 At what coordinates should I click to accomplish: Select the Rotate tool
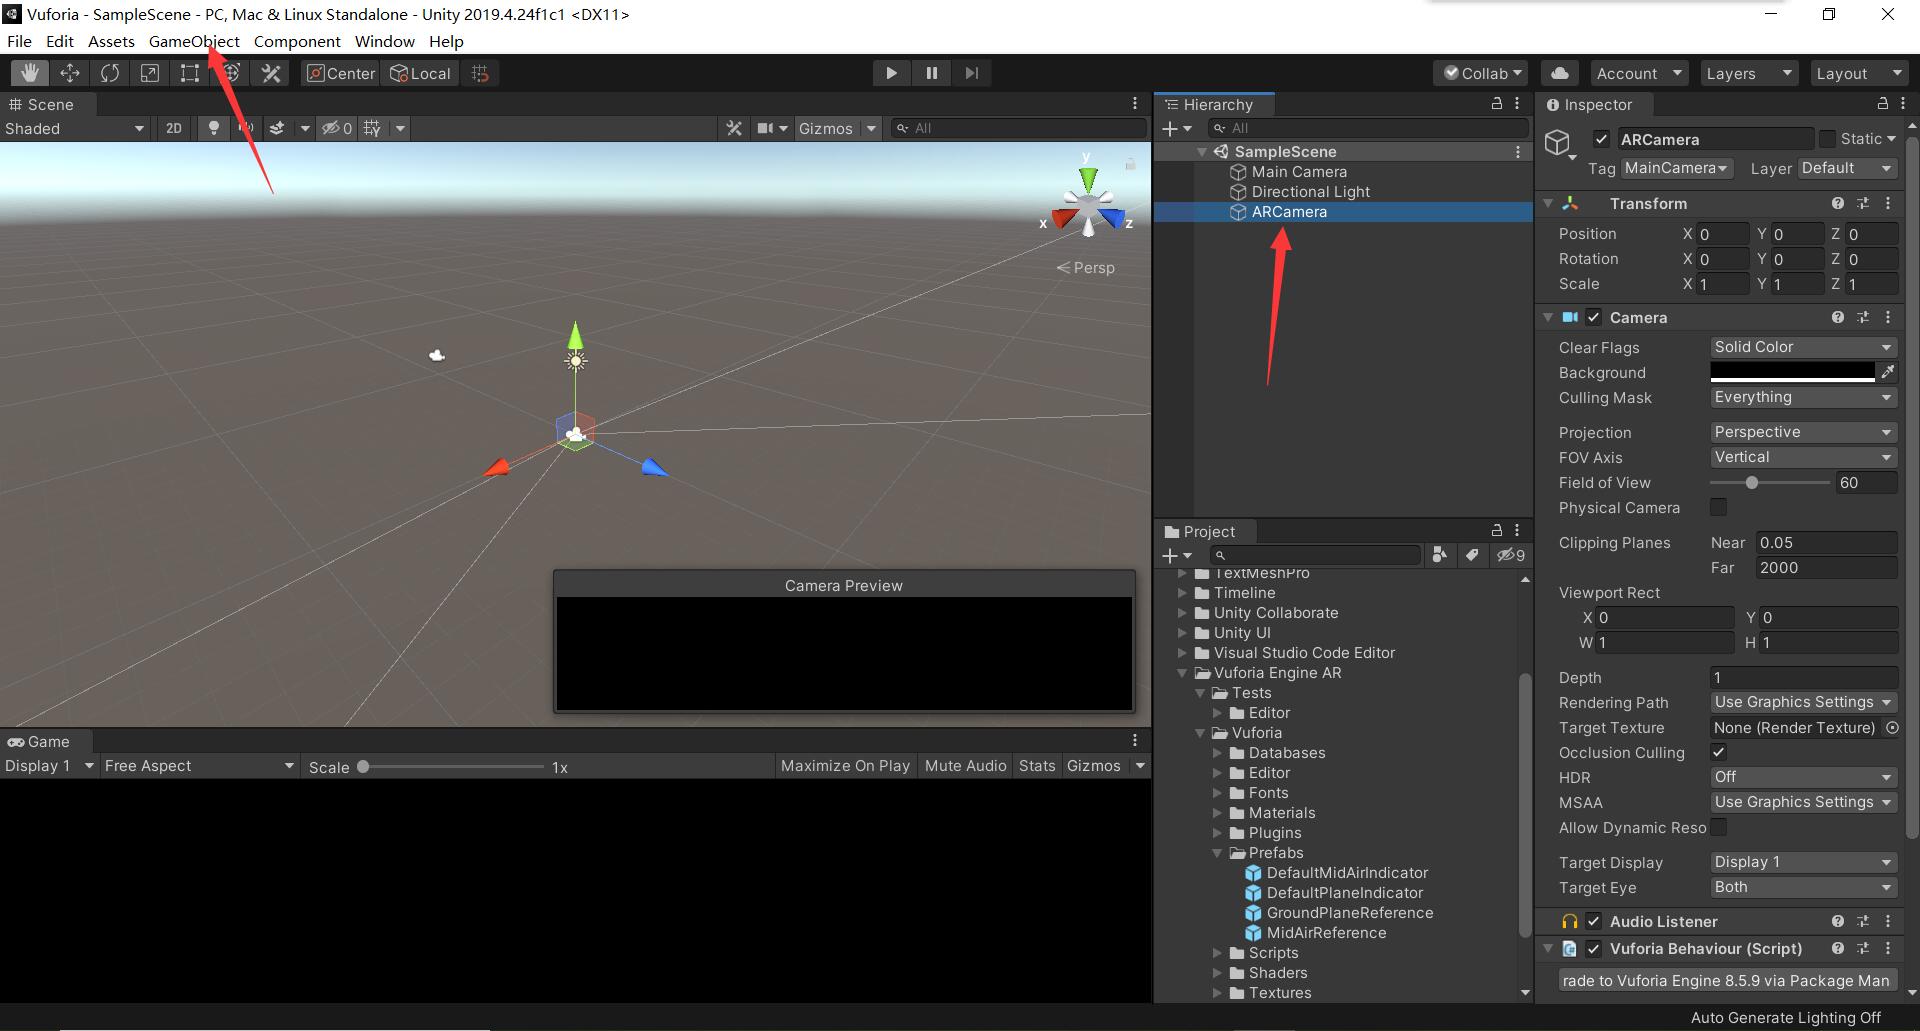[x=110, y=73]
